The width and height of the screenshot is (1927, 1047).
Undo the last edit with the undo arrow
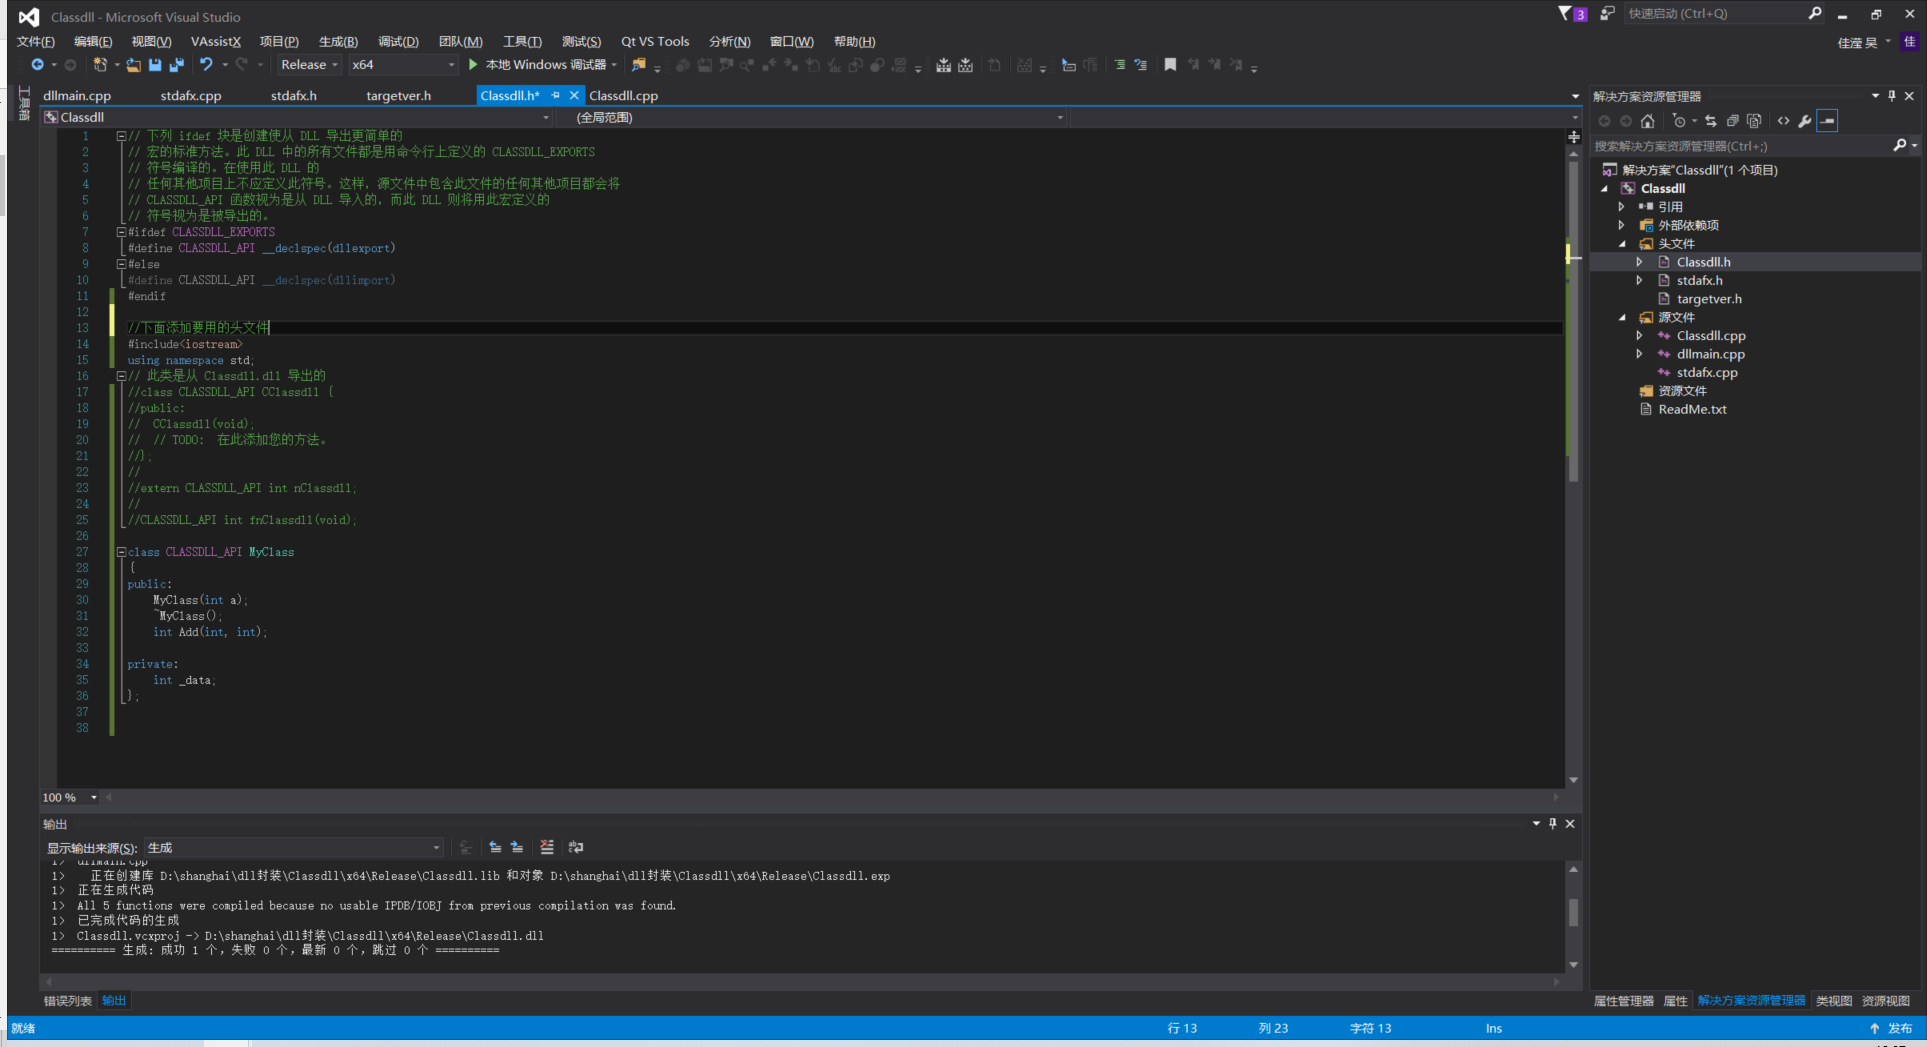[206, 65]
